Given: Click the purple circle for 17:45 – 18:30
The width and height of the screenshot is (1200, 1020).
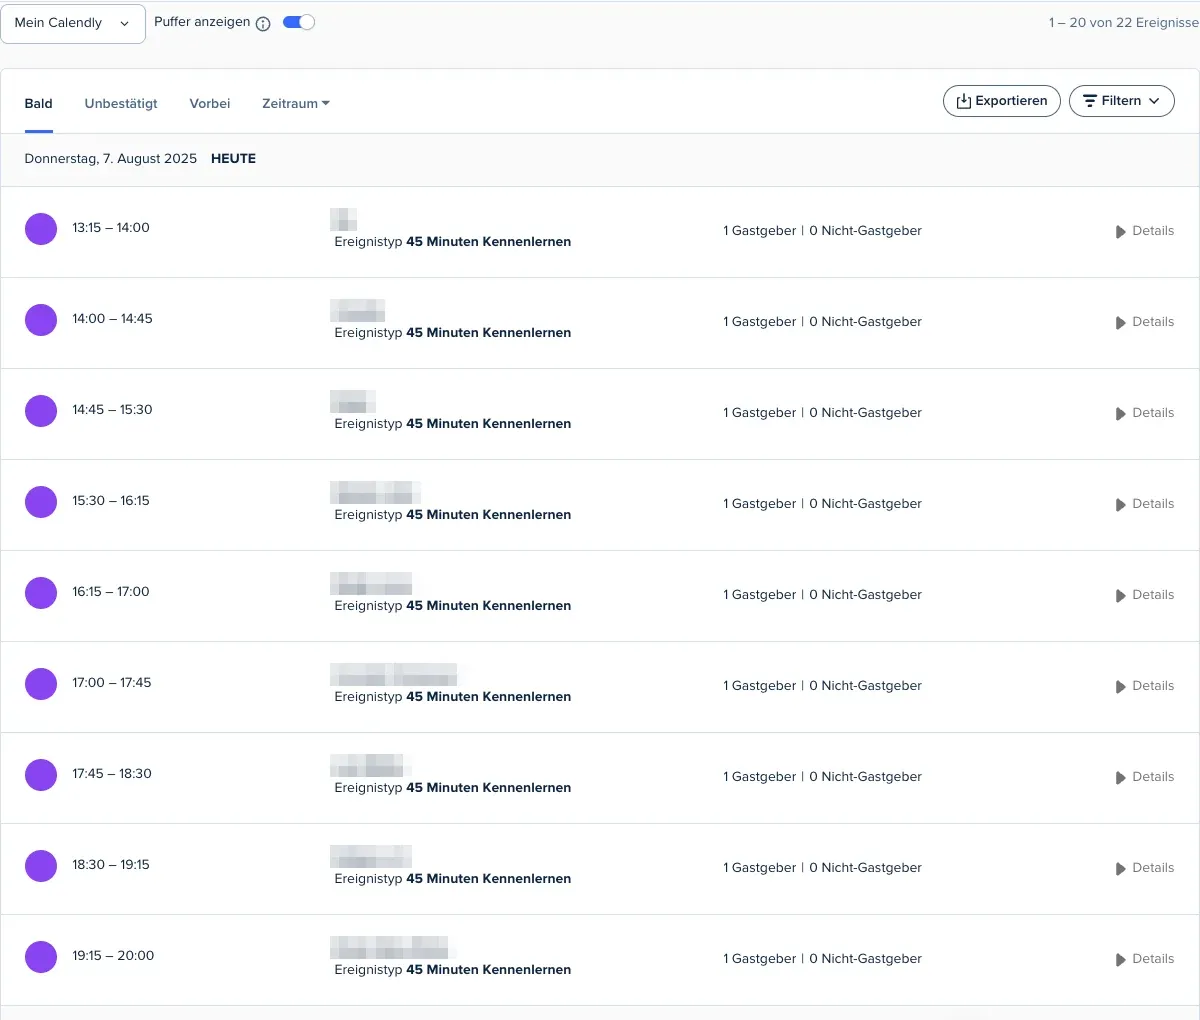Looking at the screenshot, I should 41,775.
